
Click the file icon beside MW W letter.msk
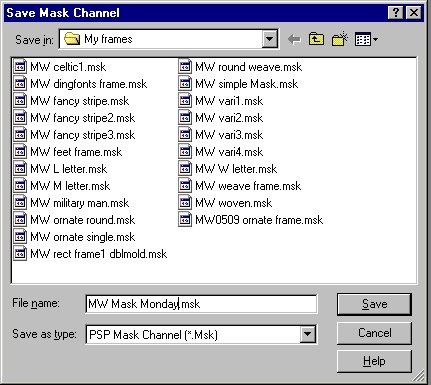point(185,169)
